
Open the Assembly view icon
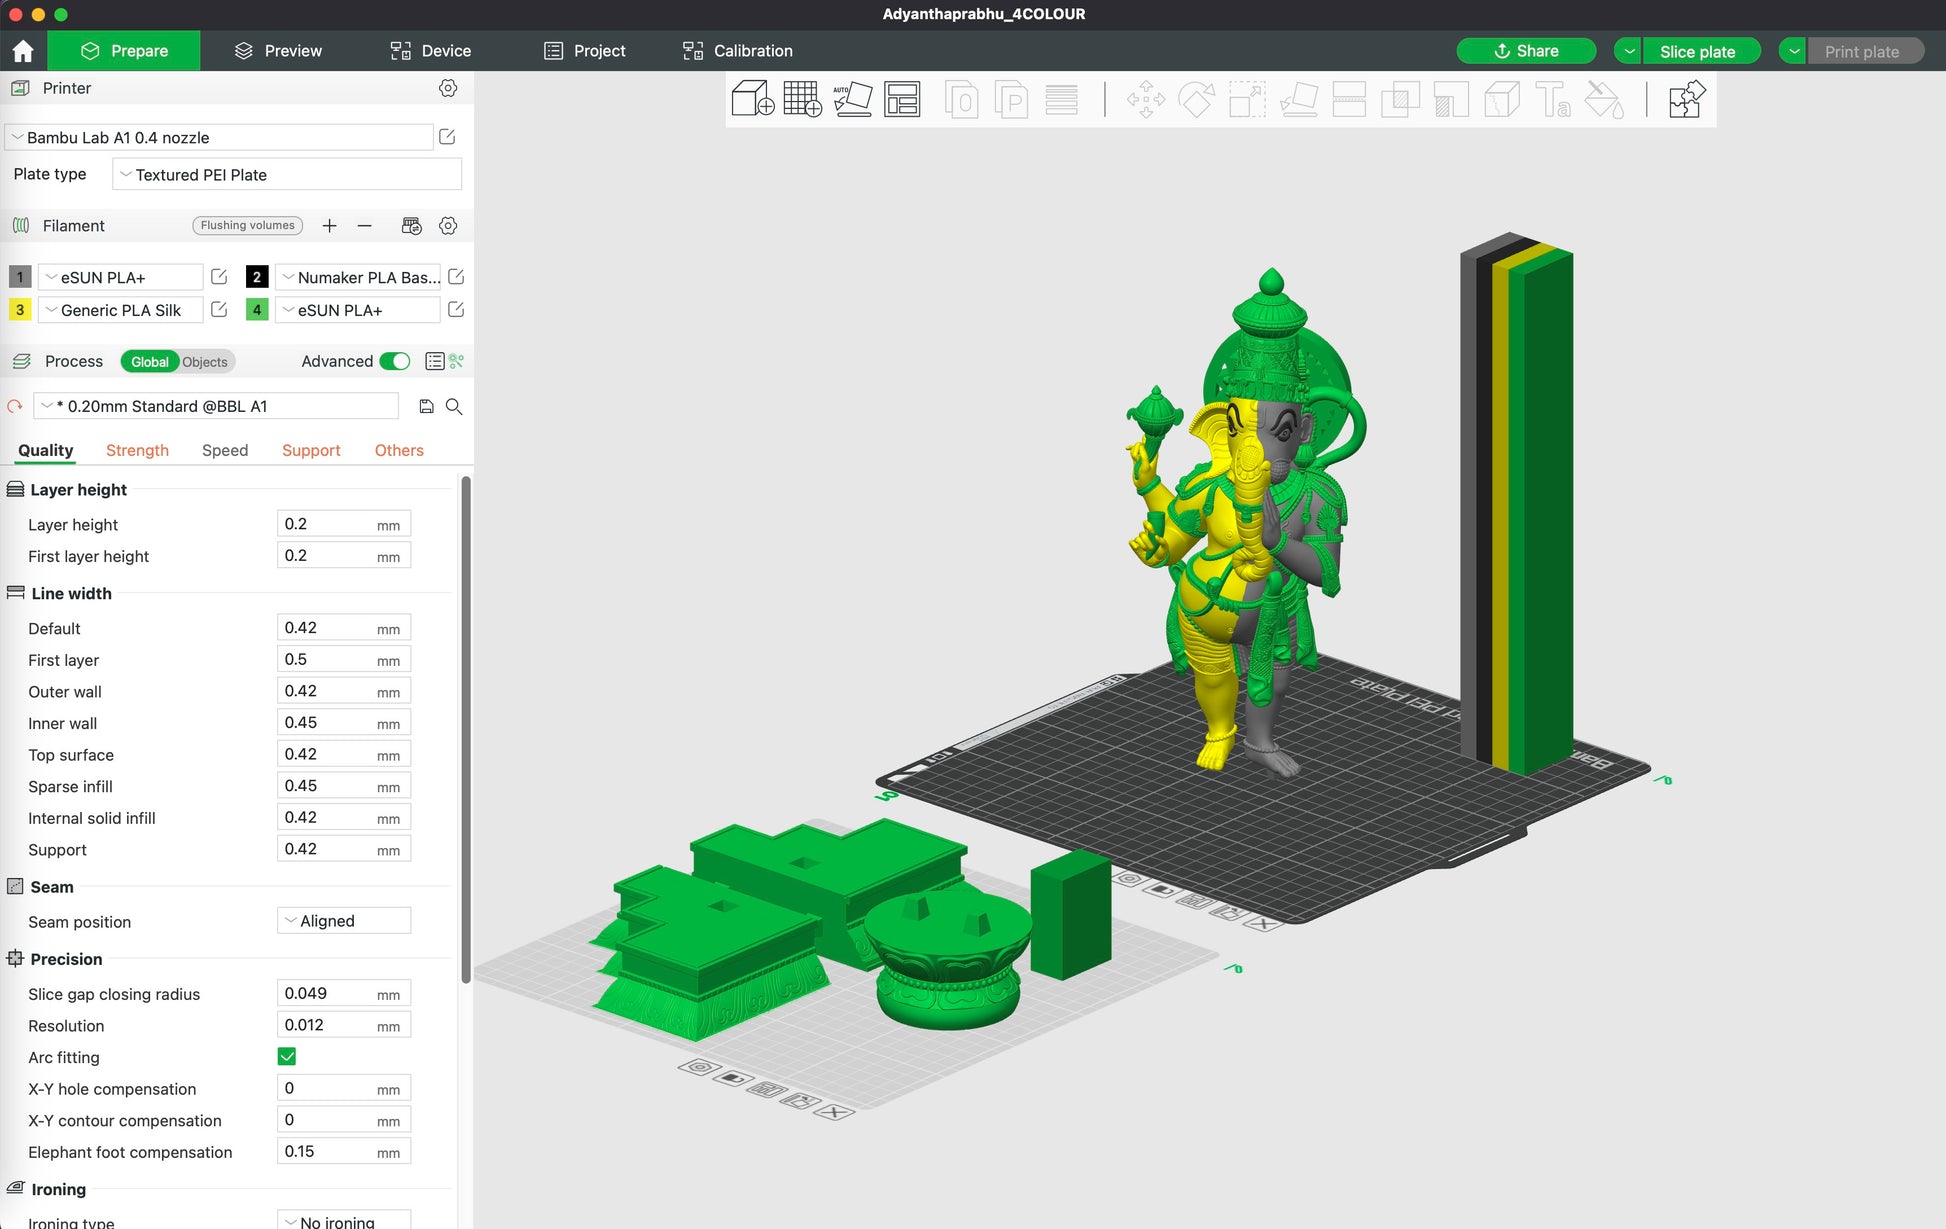pyautogui.click(x=1686, y=100)
